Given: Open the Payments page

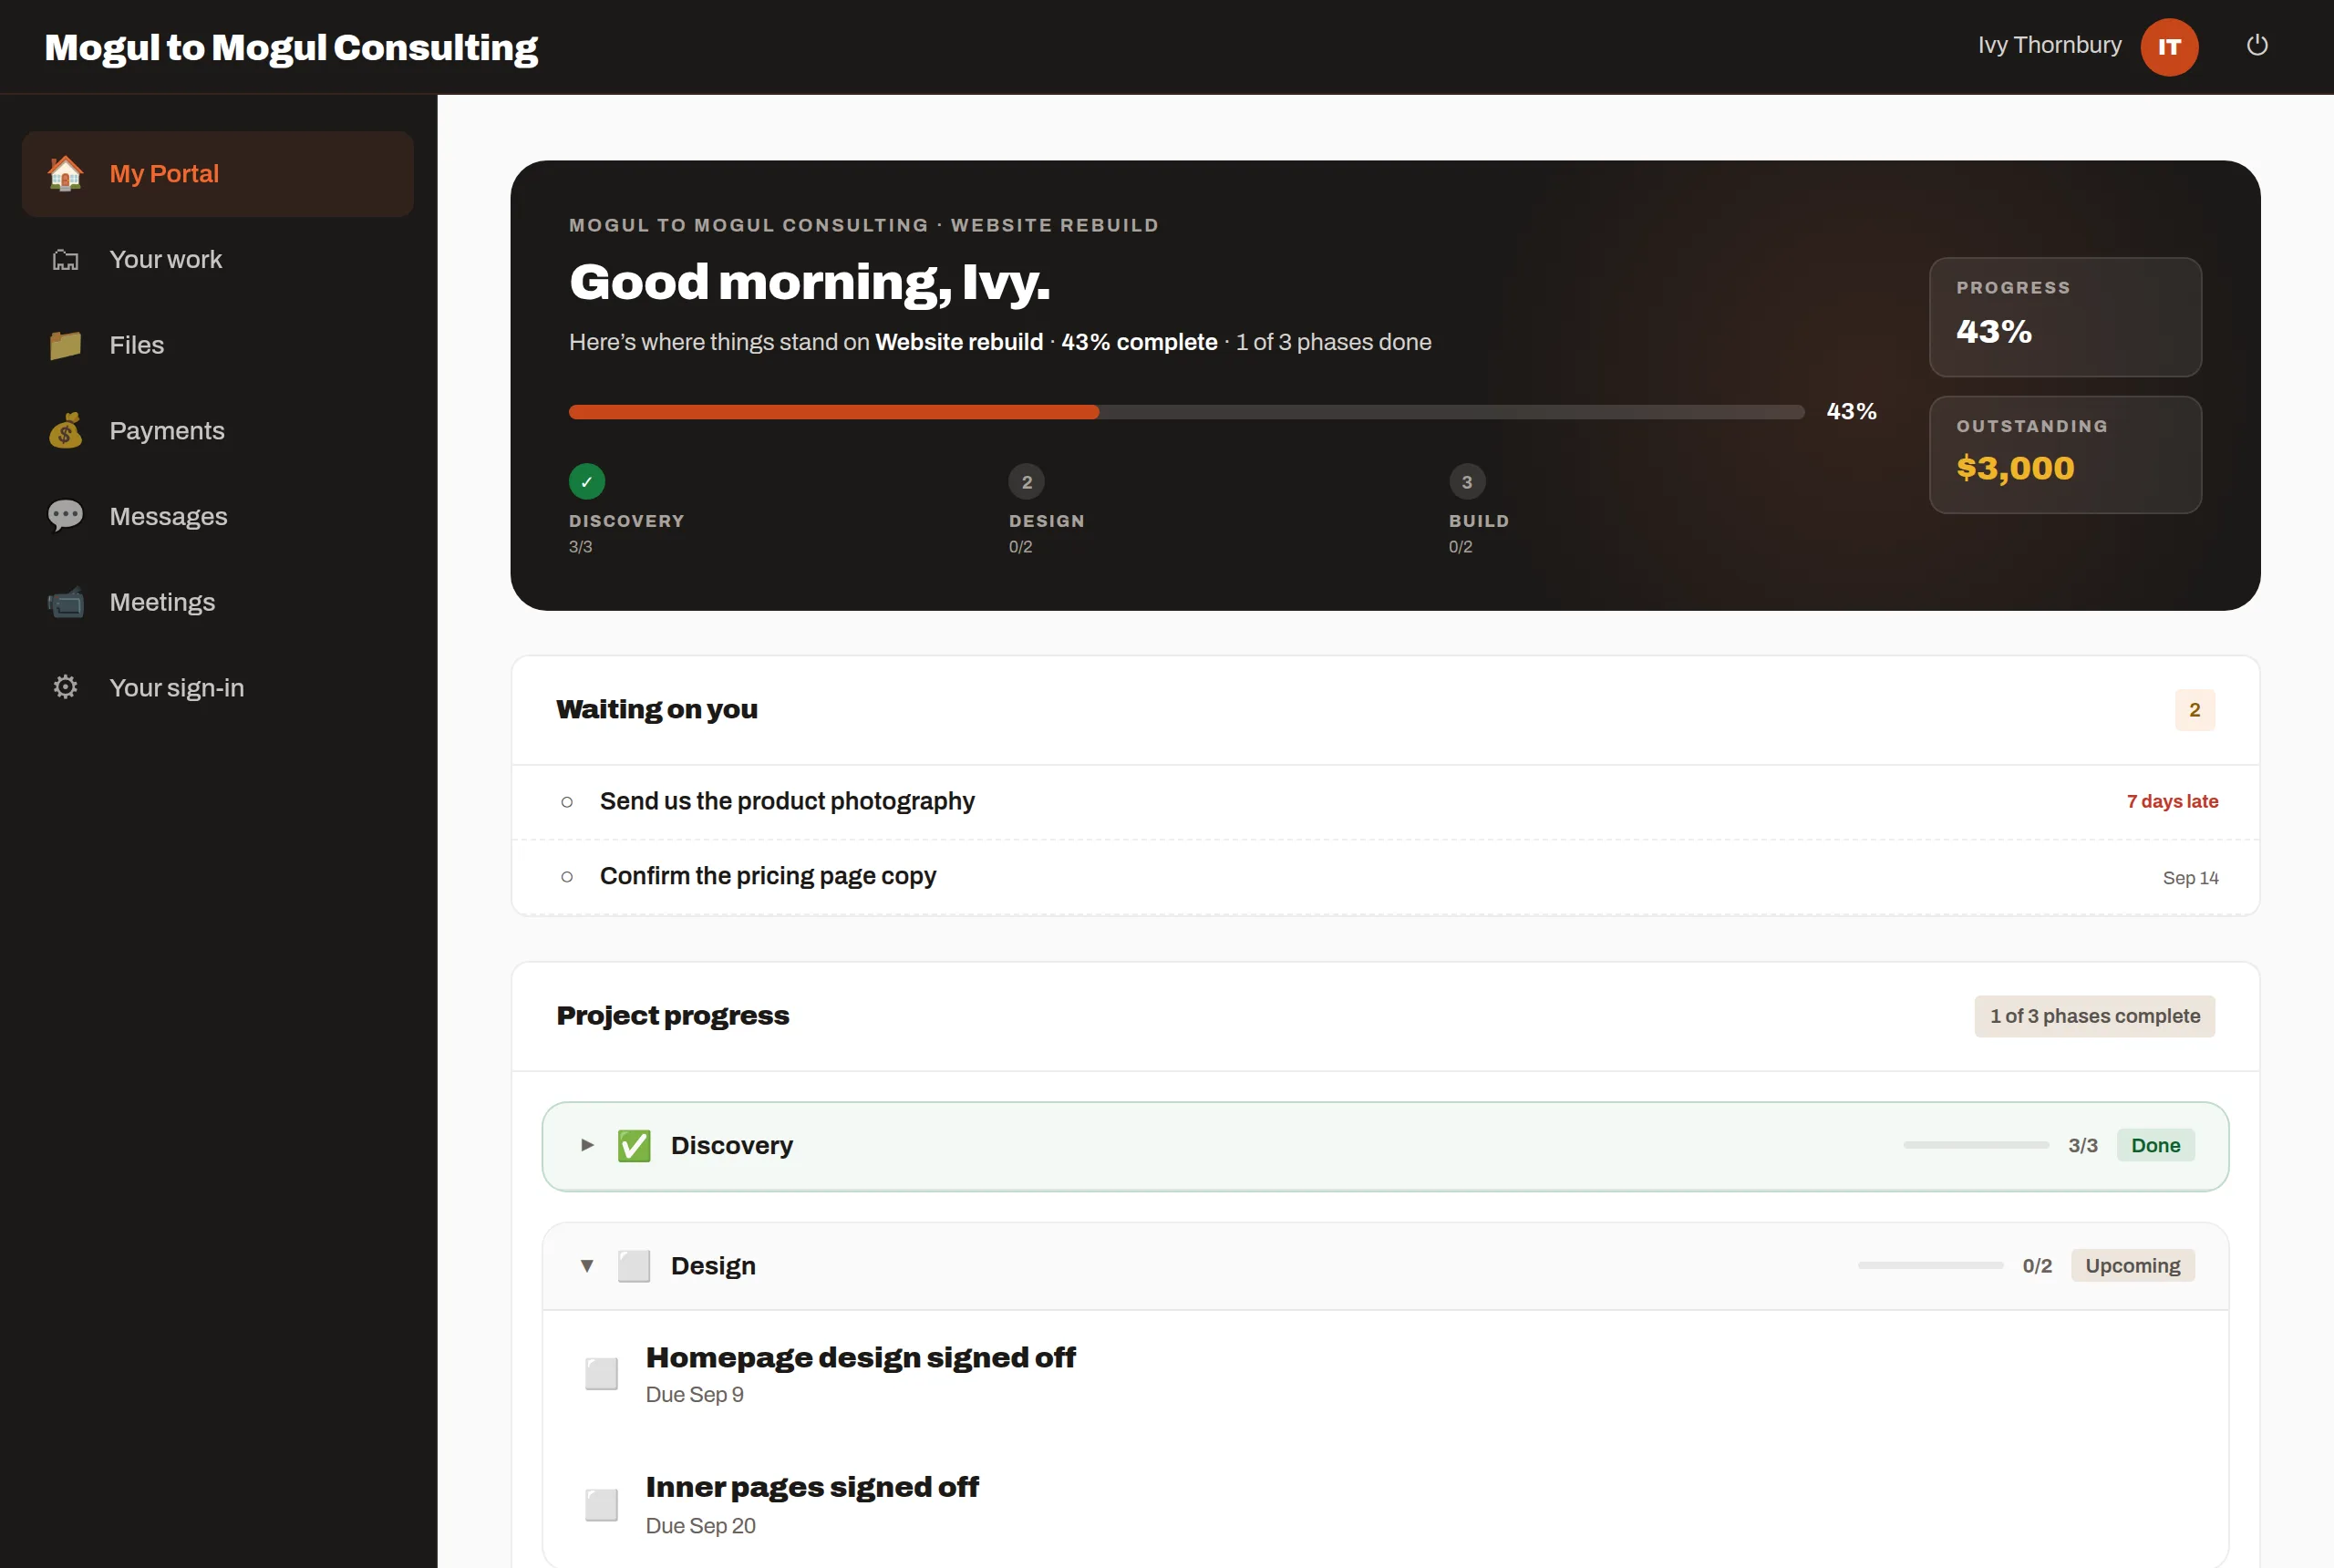Looking at the screenshot, I should click(x=217, y=431).
